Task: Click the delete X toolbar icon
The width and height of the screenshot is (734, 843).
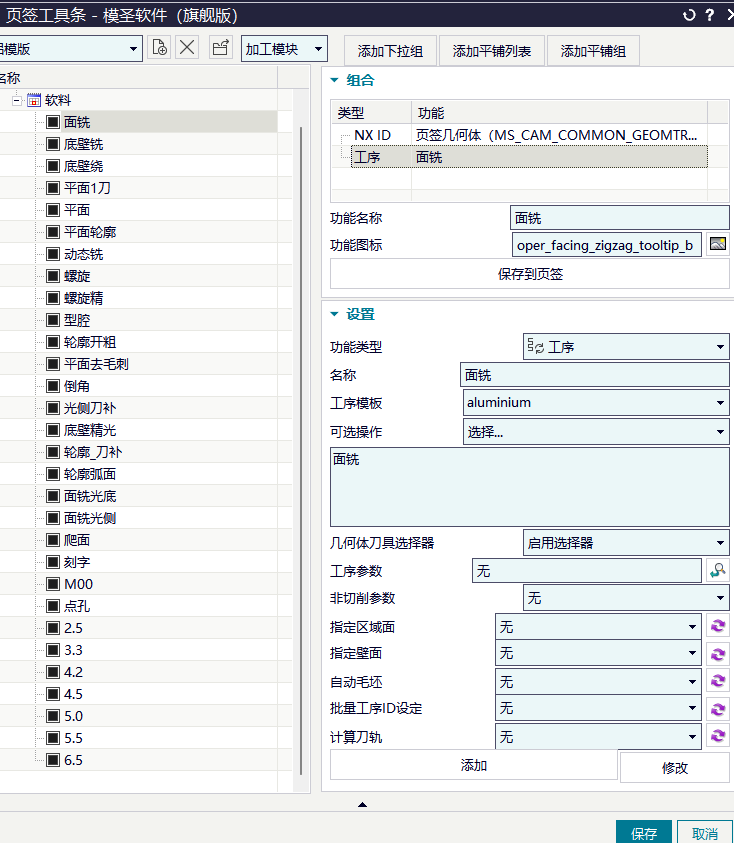Action: click(x=187, y=48)
